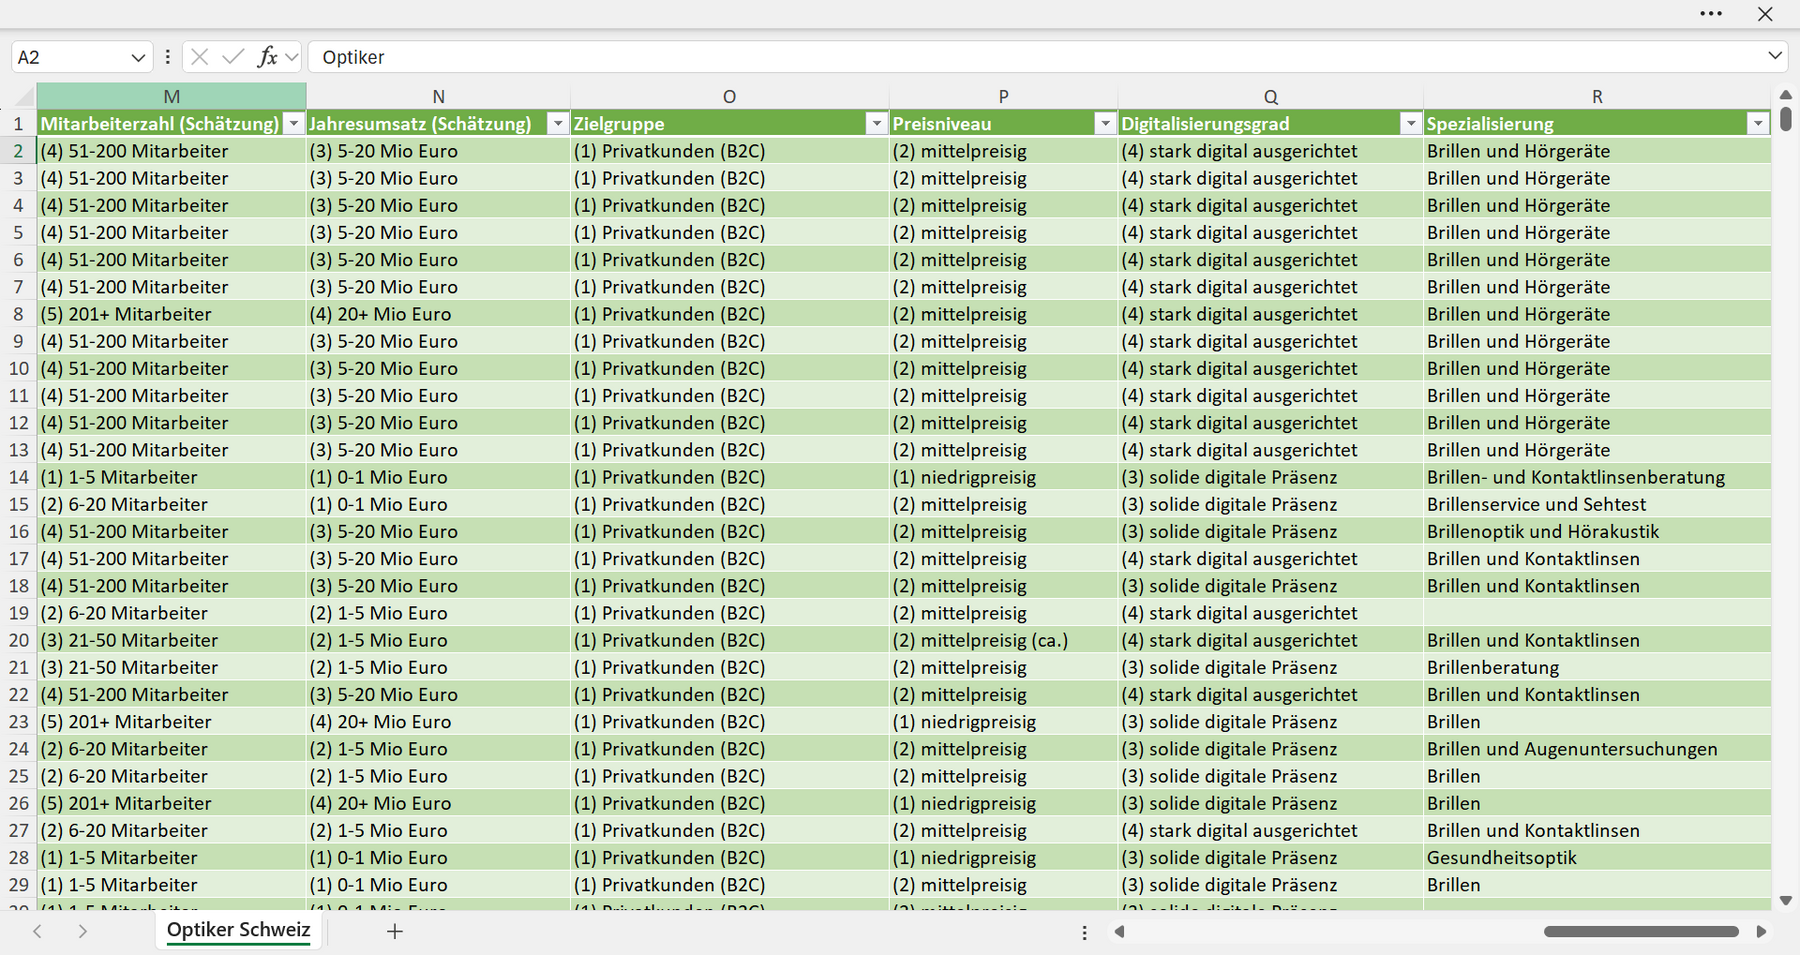Open the Spezialisierung filter dropdown
This screenshot has width=1800, height=955.
(x=1758, y=124)
